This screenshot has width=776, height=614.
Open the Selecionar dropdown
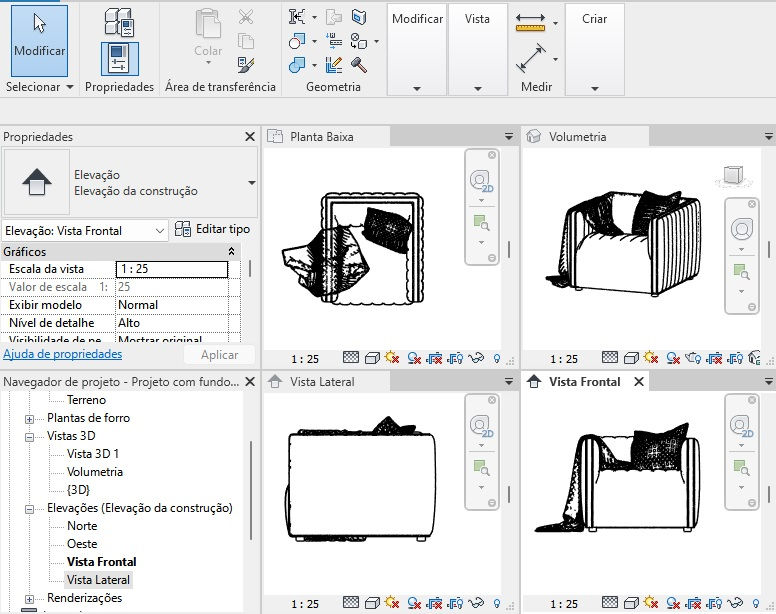tap(39, 87)
